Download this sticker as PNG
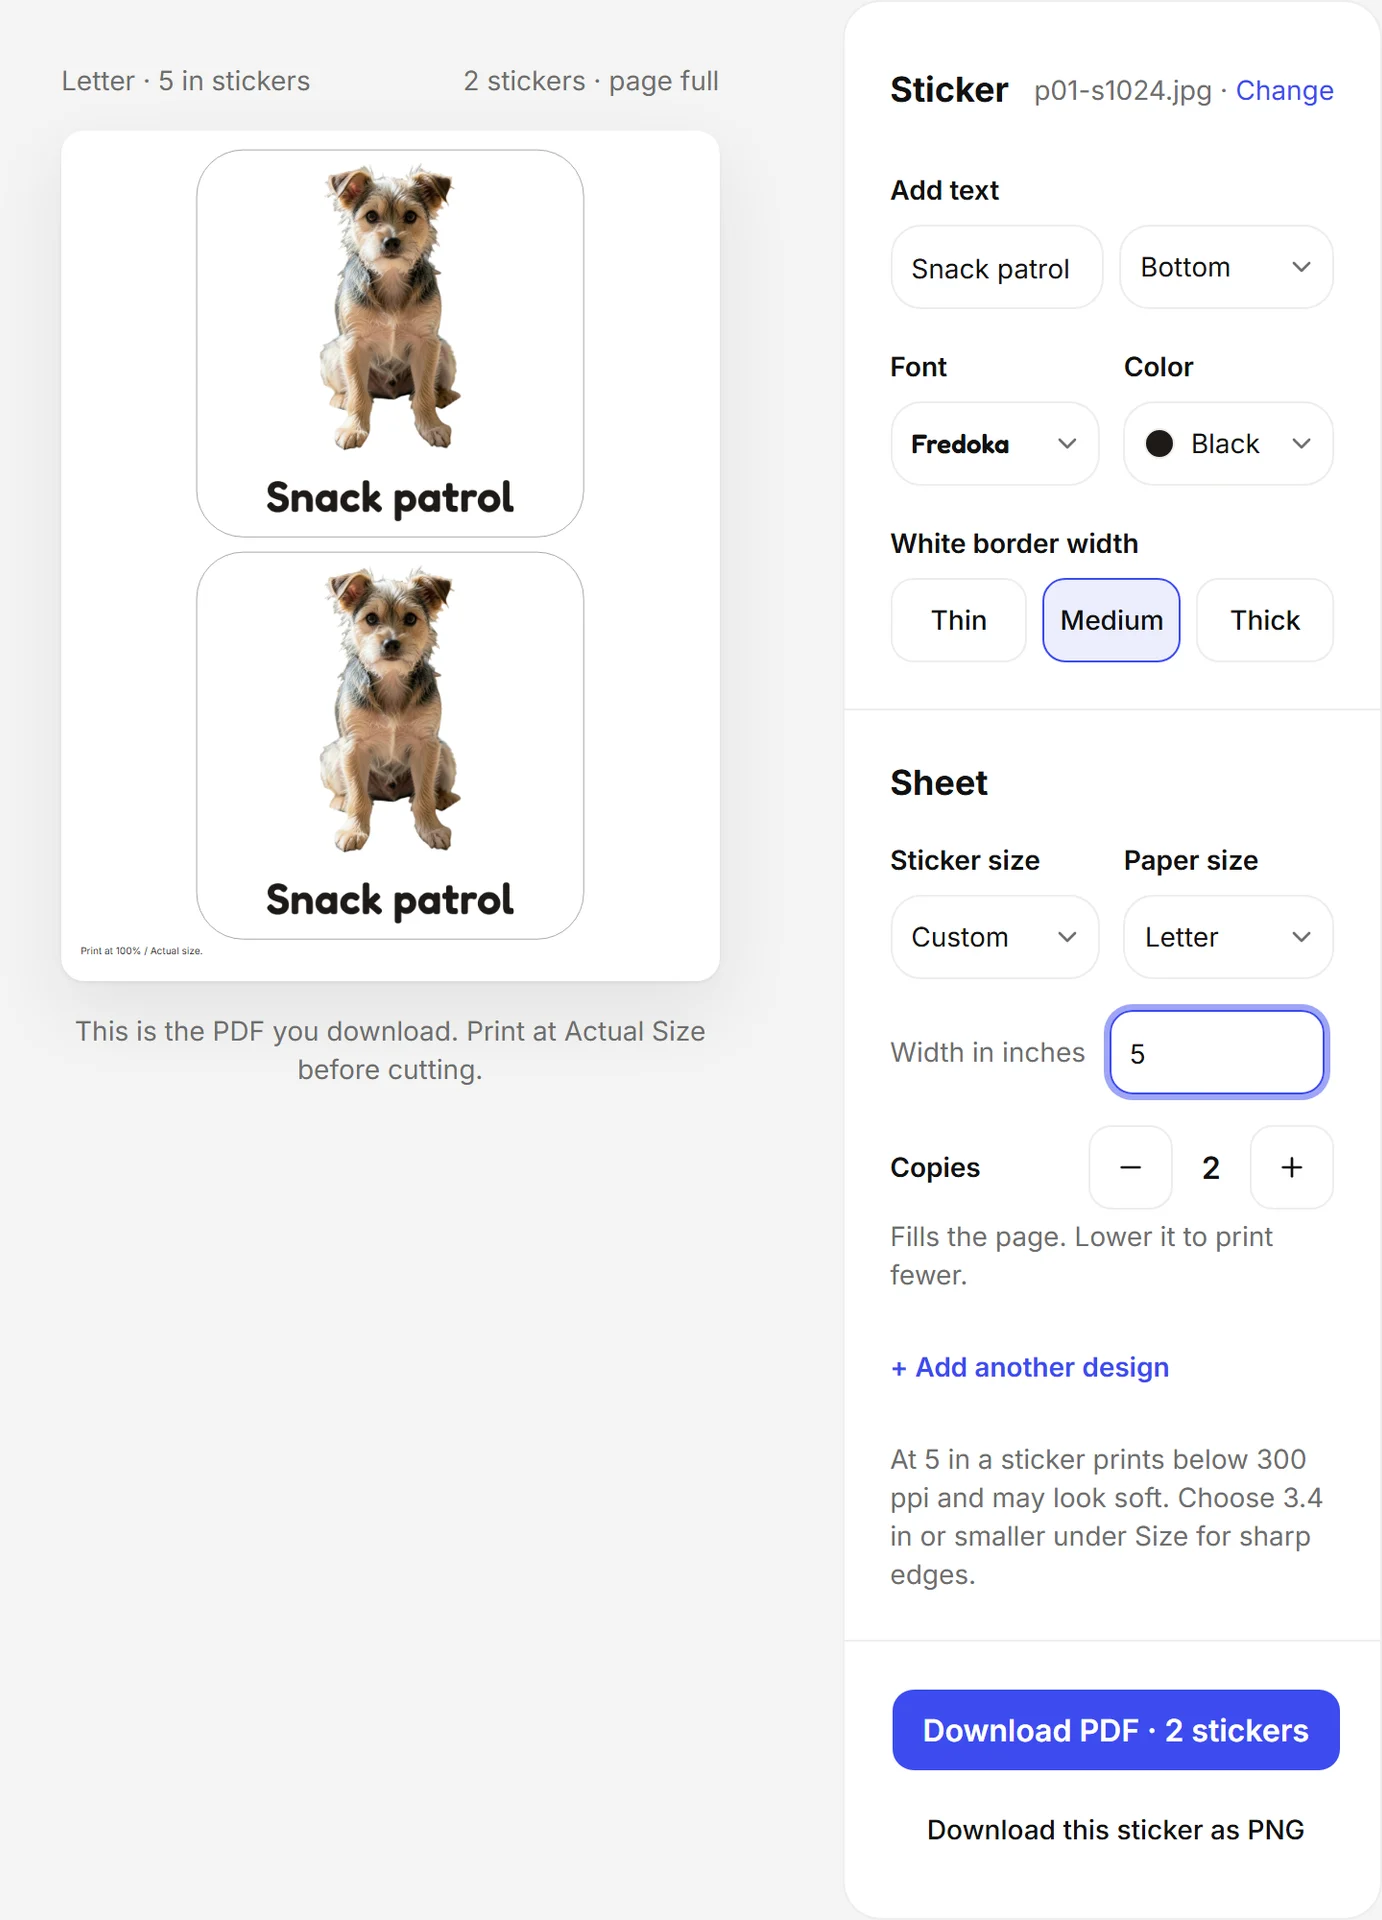Viewport: 1382px width, 1920px height. [1115, 1830]
